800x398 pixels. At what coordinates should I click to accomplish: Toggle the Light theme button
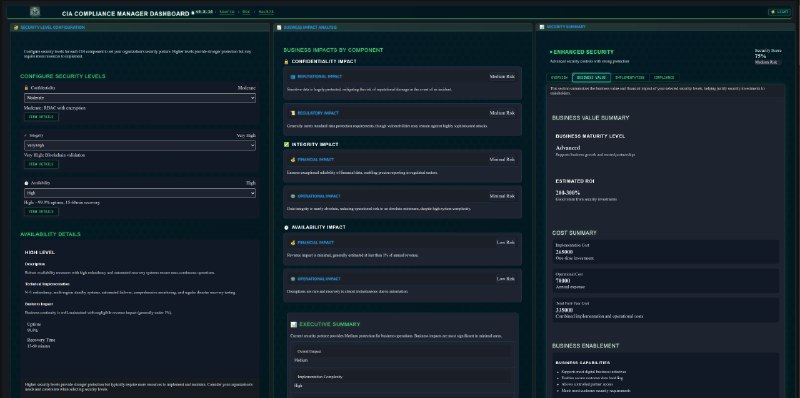[x=779, y=12]
